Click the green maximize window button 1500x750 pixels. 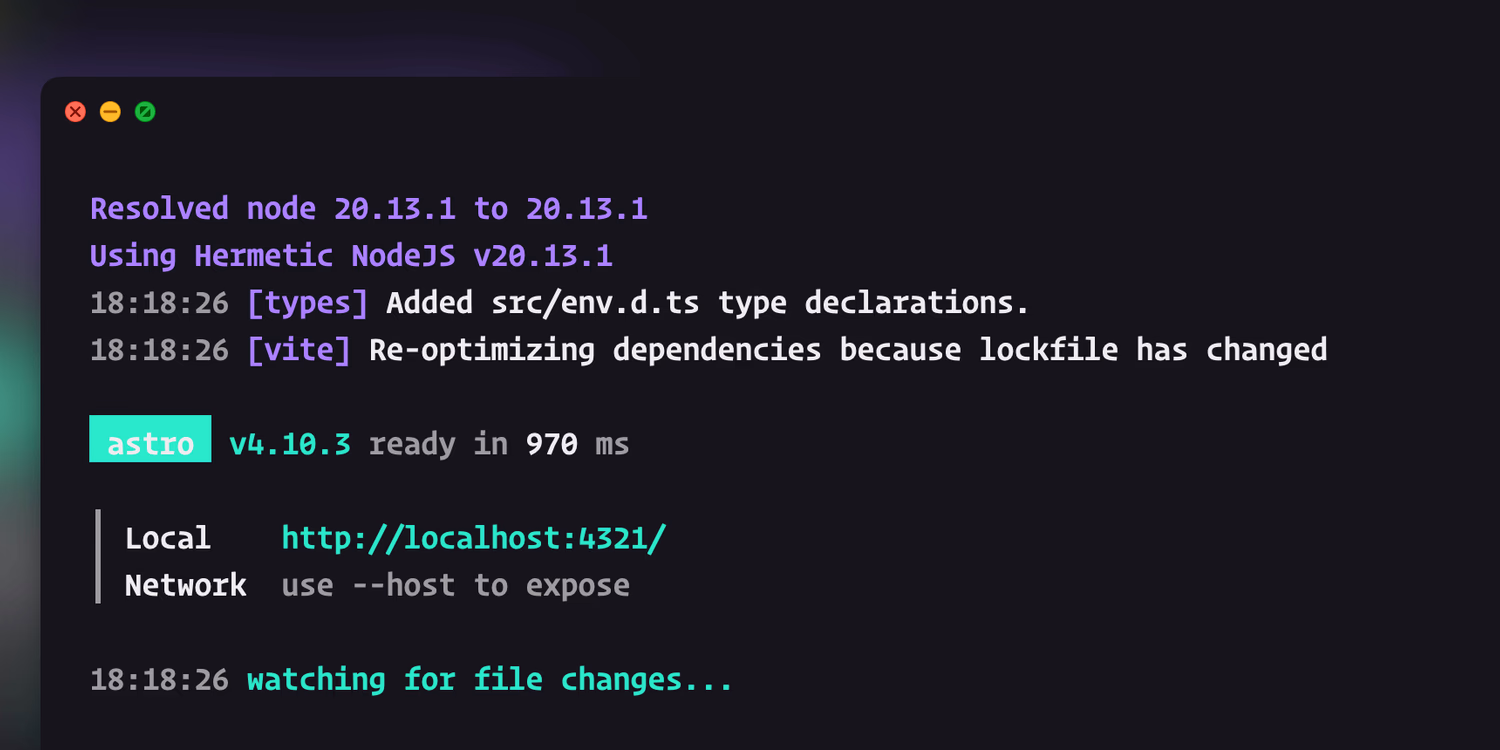tap(145, 112)
